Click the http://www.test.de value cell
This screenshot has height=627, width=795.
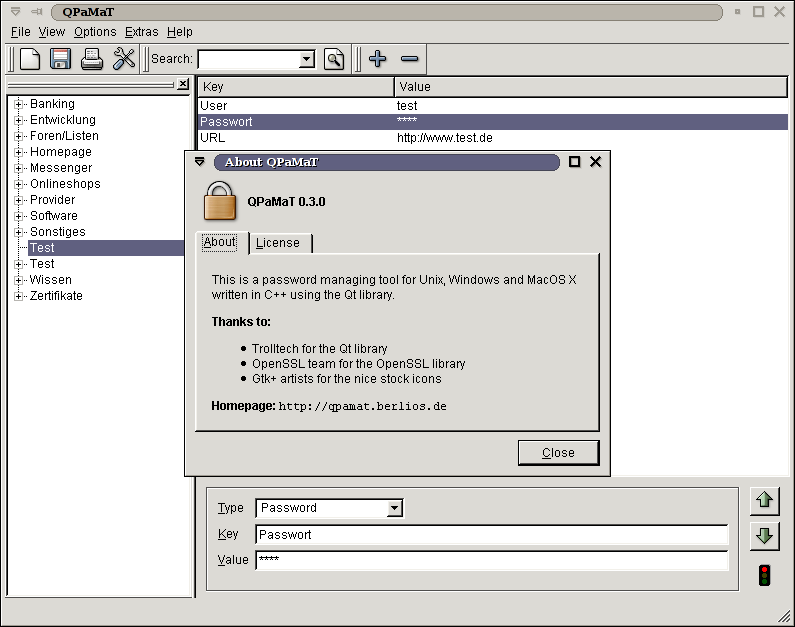(x=445, y=138)
